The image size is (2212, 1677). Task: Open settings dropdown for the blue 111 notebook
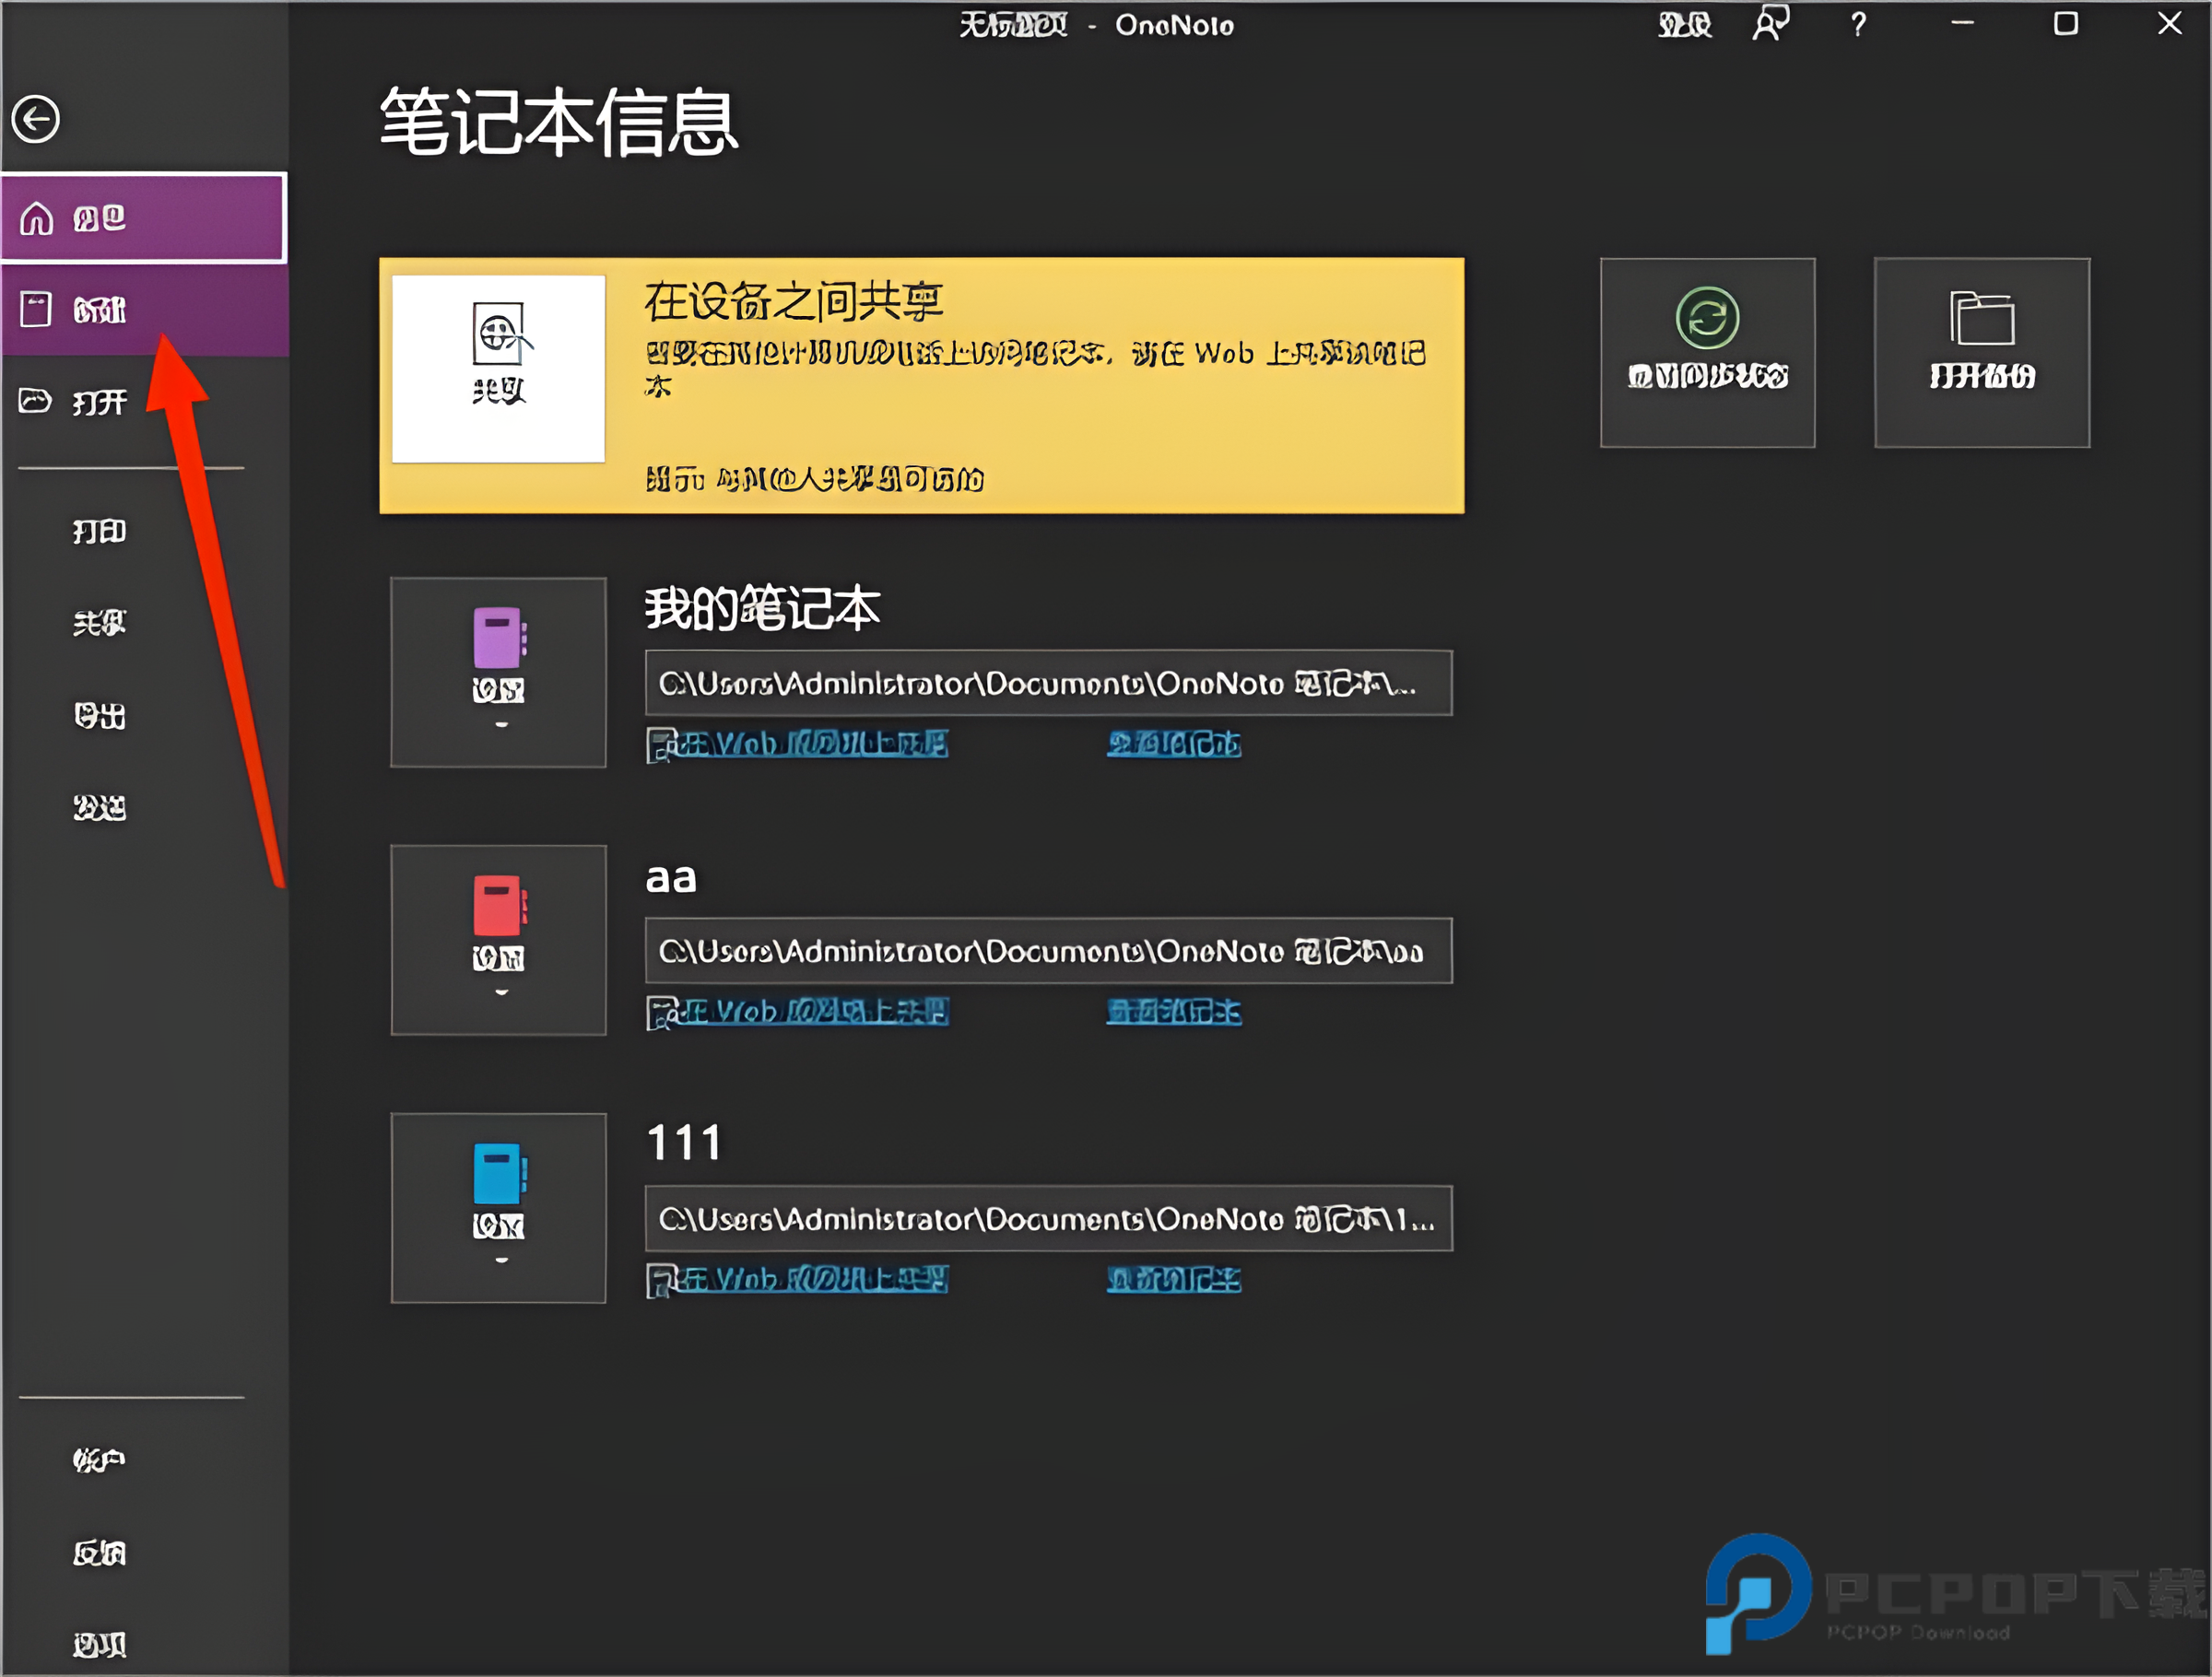pyautogui.click(x=498, y=1208)
